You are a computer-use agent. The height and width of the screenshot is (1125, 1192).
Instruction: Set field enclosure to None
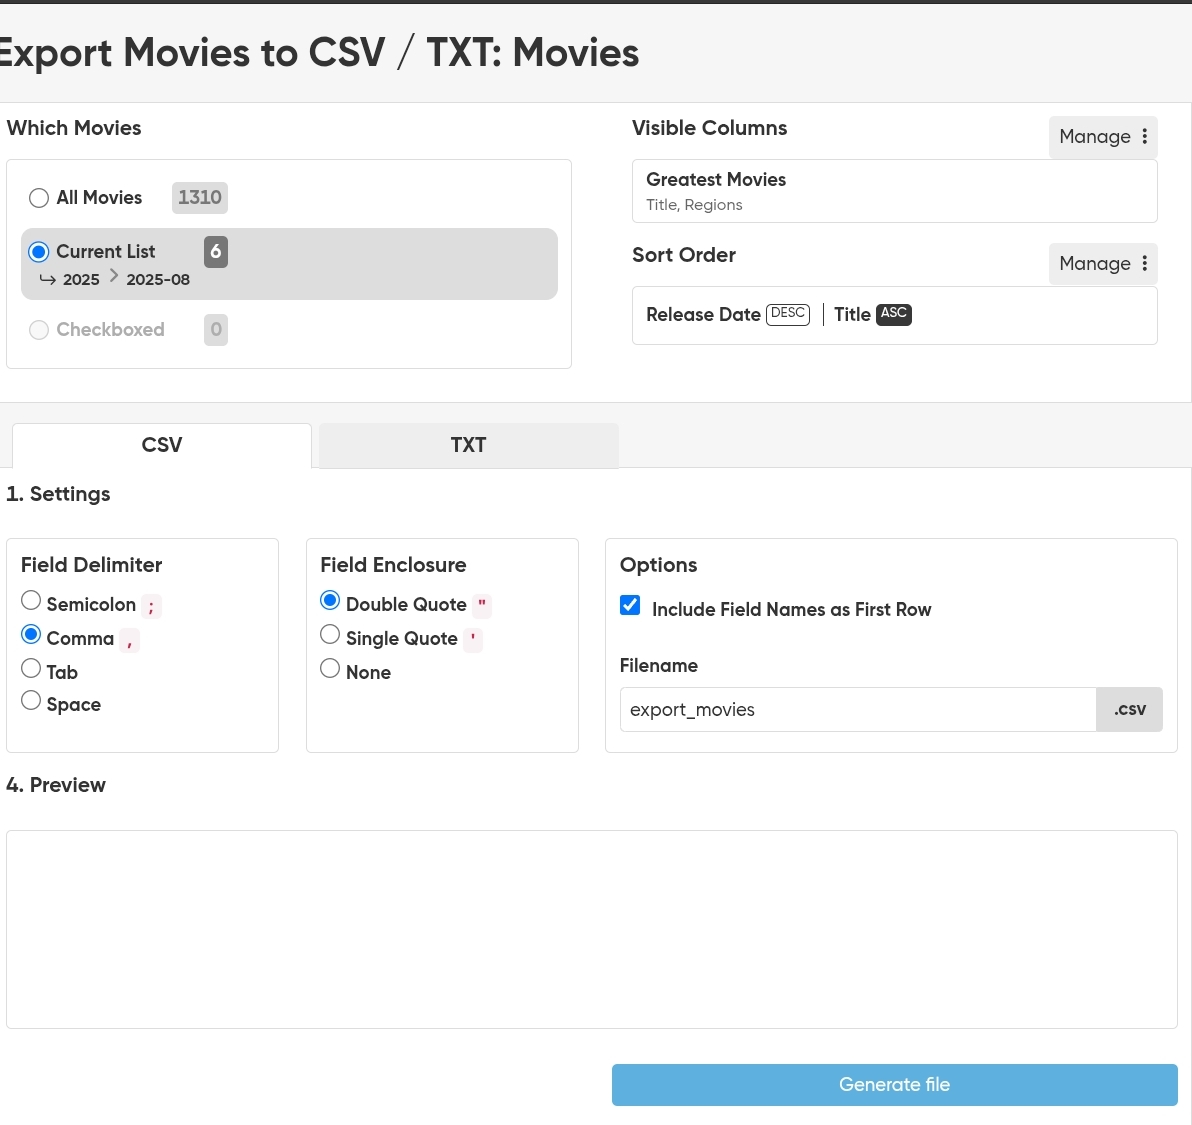point(330,668)
